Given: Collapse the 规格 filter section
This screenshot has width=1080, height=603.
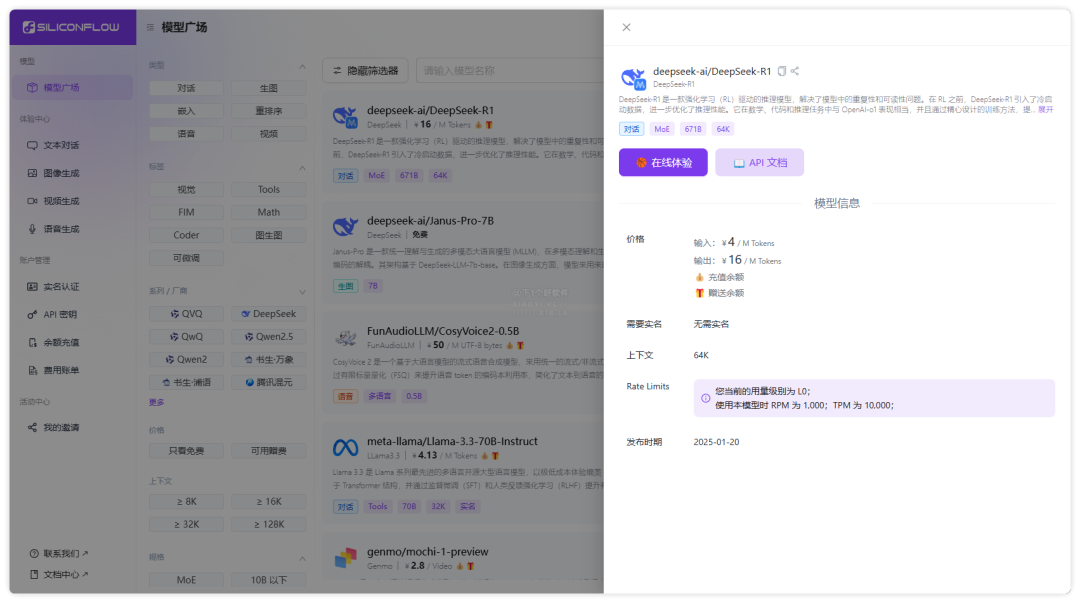Looking at the screenshot, I should coord(302,558).
